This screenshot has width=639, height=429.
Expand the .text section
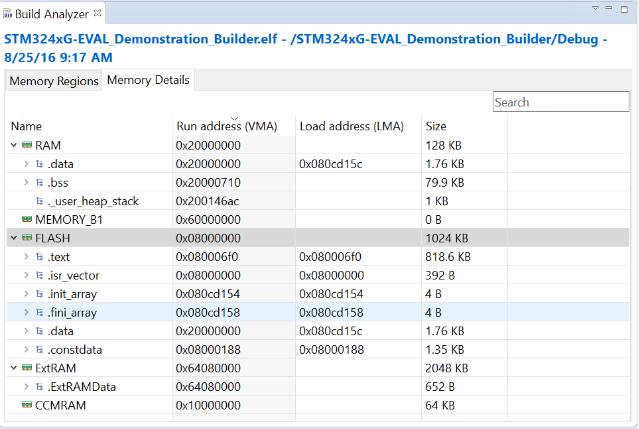pos(26,257)
